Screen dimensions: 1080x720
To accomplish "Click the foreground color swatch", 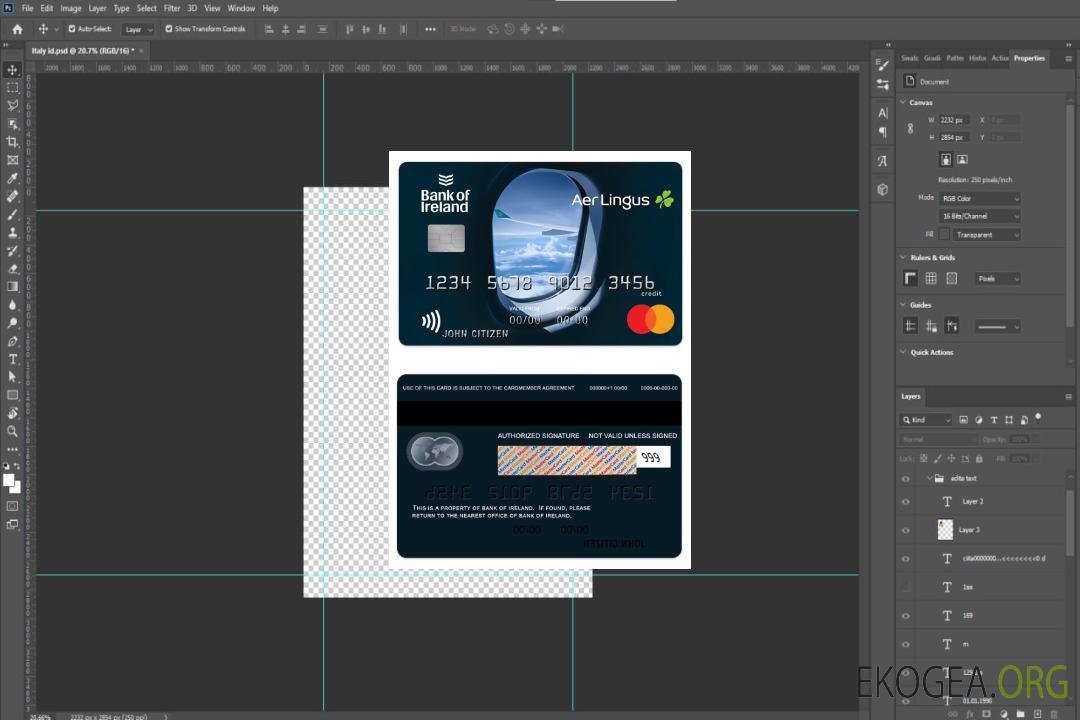I will [9, 480].
